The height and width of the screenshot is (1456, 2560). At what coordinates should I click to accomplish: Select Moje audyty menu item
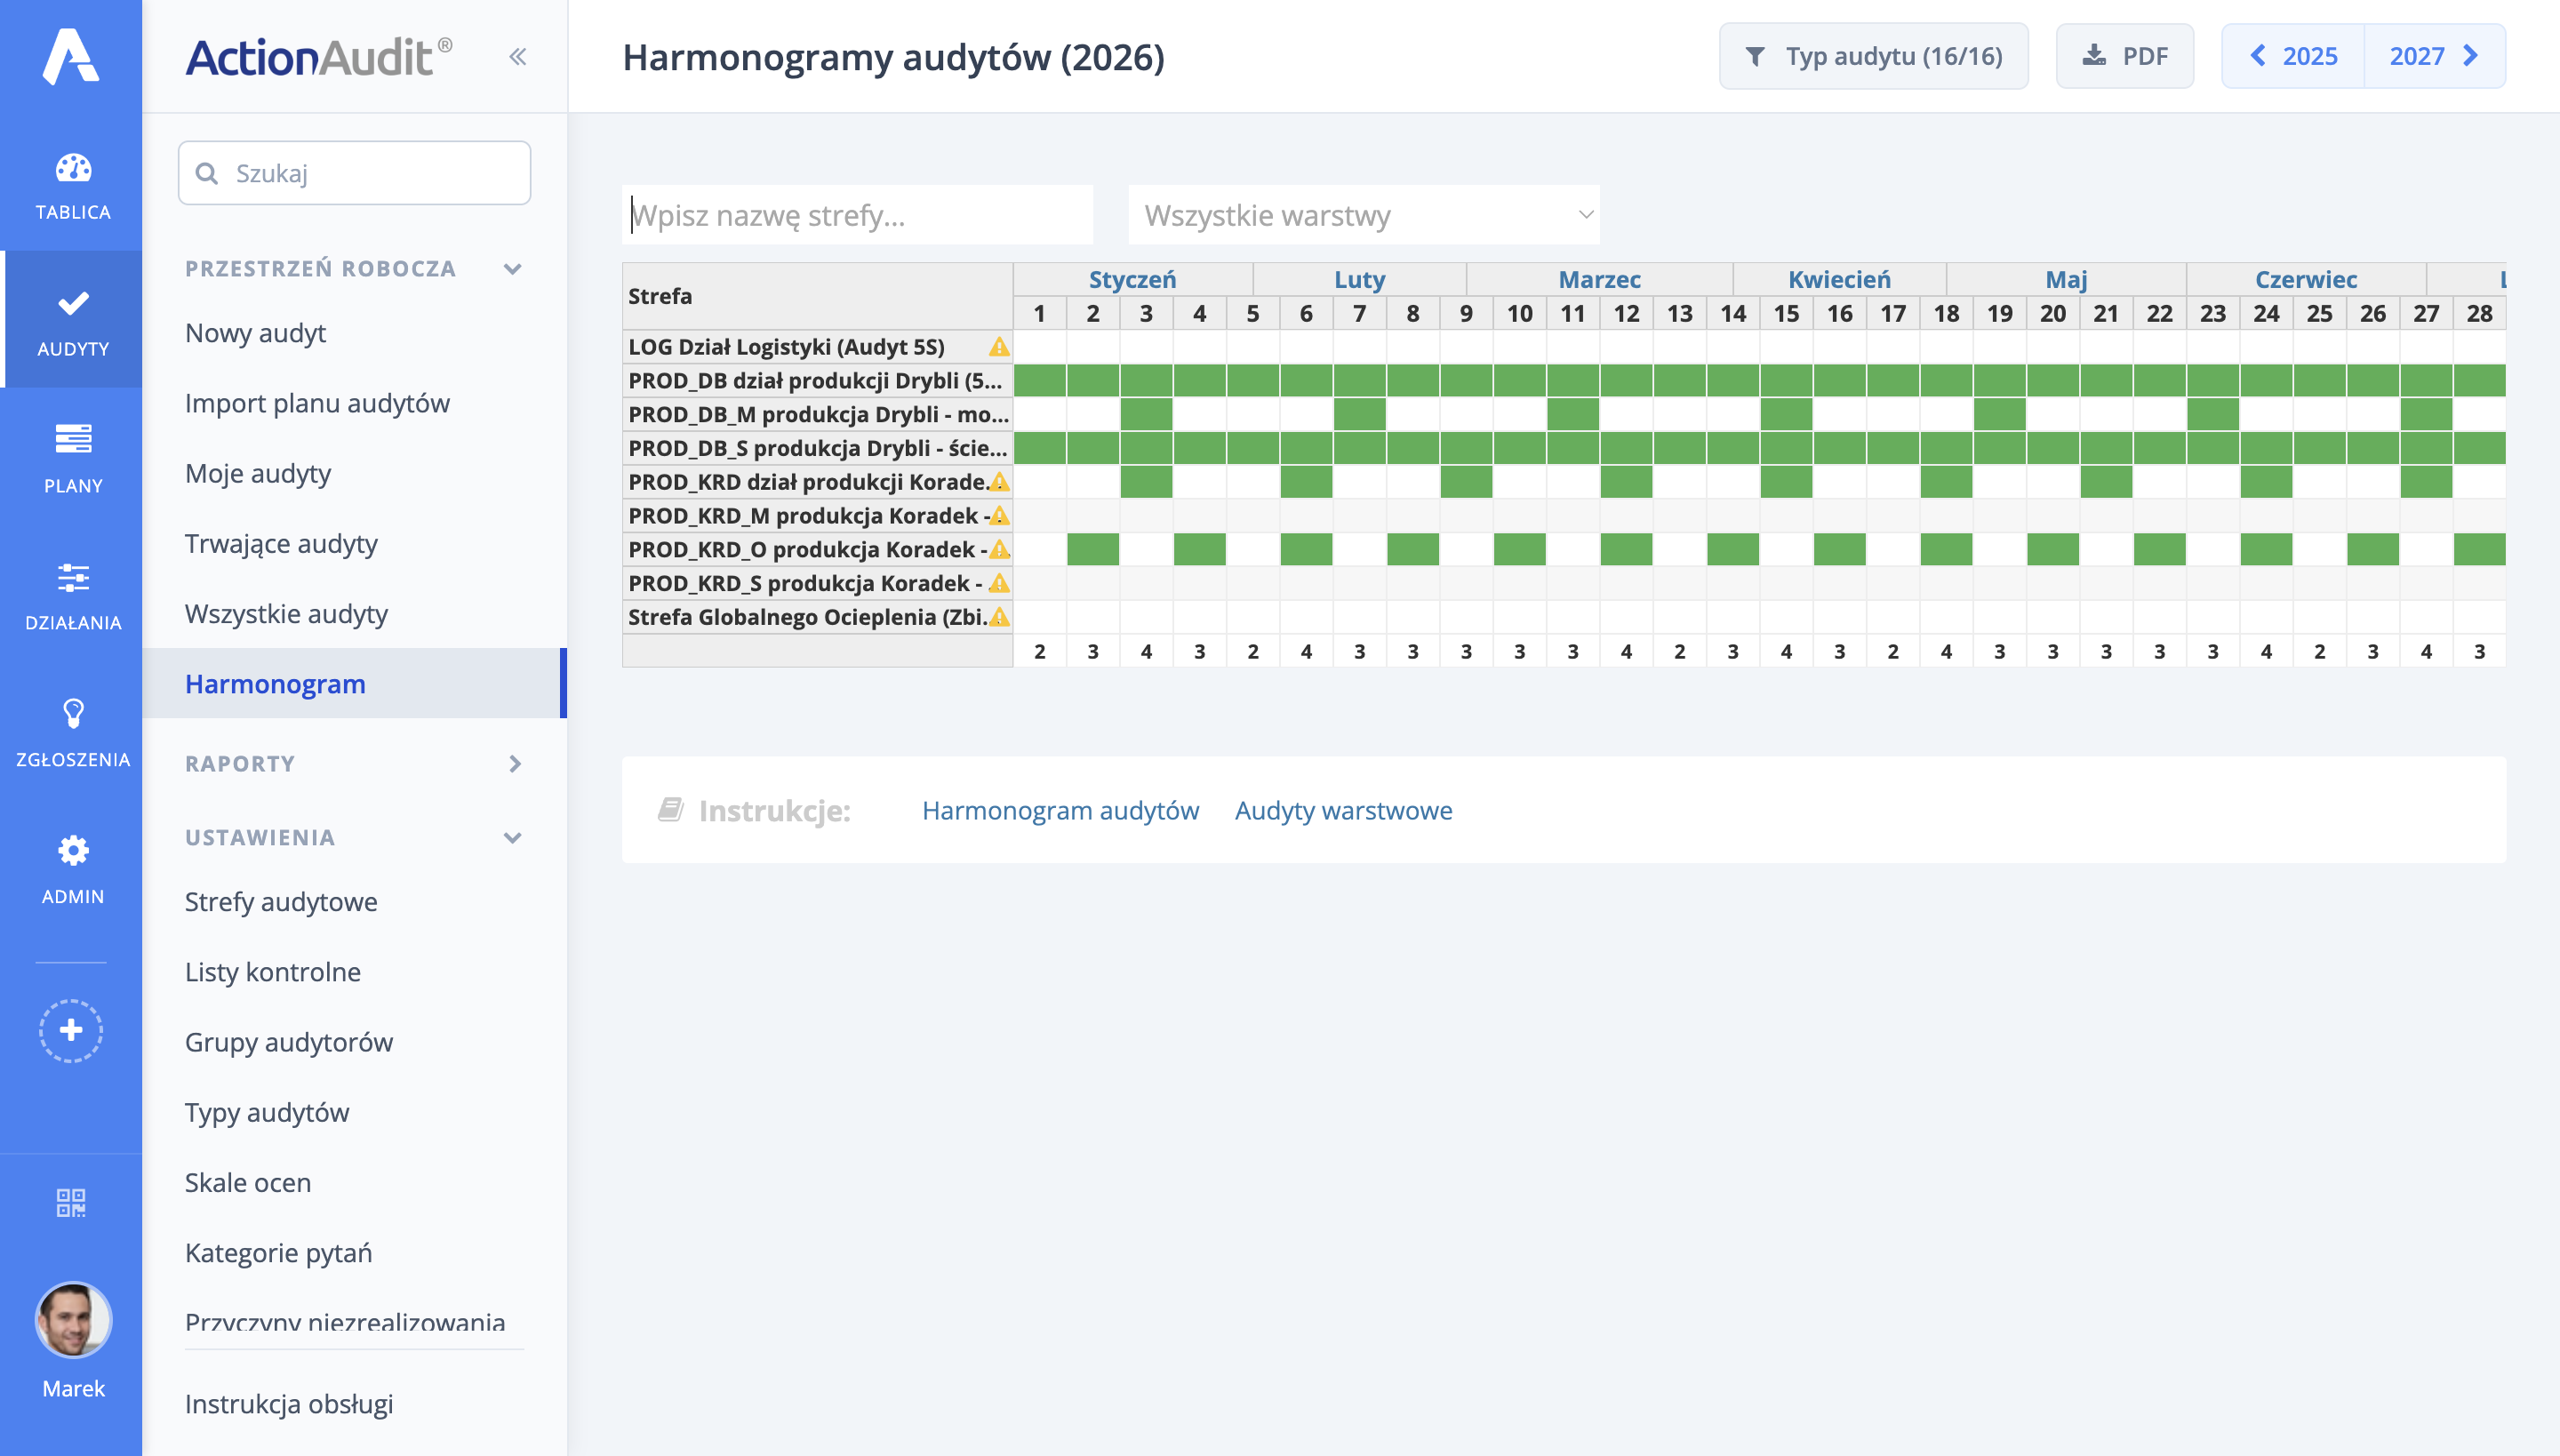258,473
